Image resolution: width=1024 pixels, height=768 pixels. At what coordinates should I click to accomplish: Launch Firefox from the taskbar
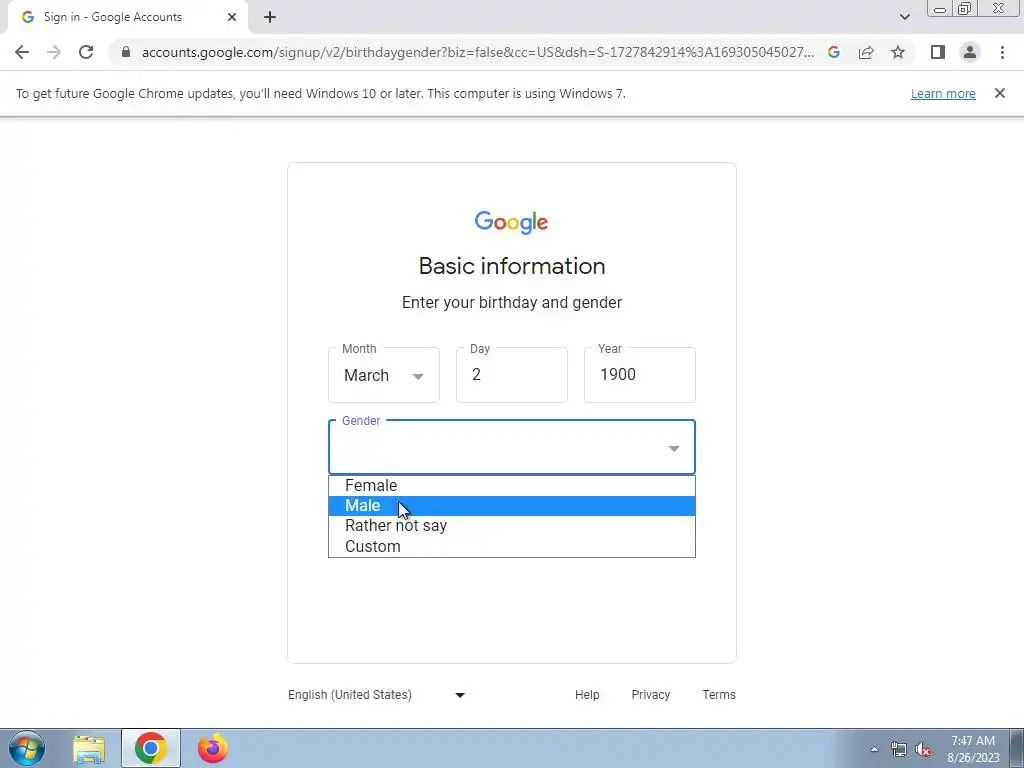(x=213, y=748)
